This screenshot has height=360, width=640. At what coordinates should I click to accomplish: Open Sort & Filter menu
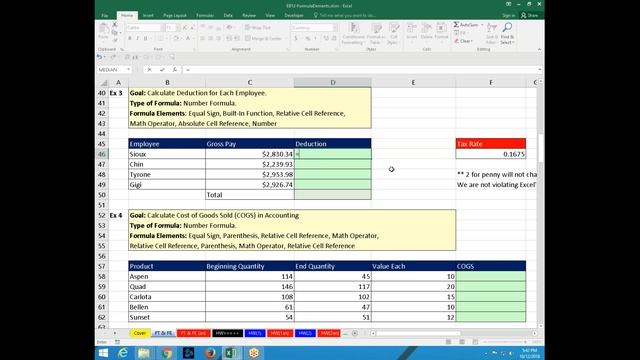[492, 33]
